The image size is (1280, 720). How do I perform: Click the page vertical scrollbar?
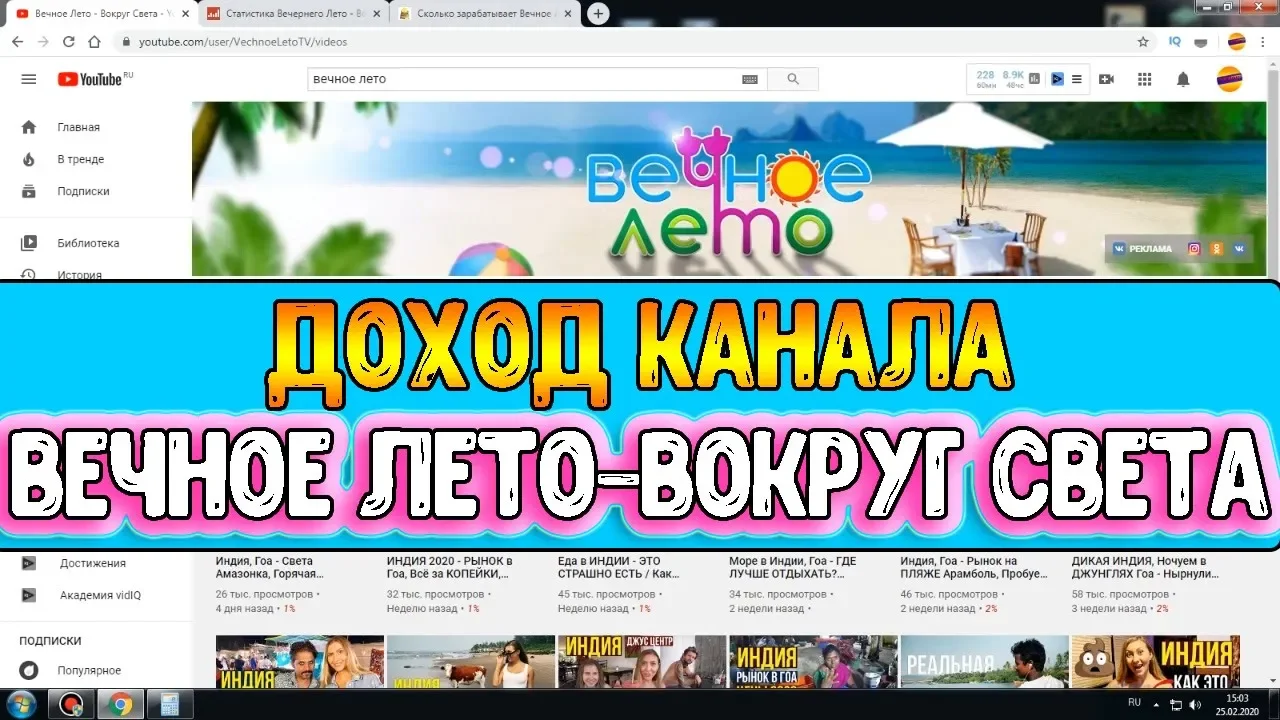(1274, 372)
